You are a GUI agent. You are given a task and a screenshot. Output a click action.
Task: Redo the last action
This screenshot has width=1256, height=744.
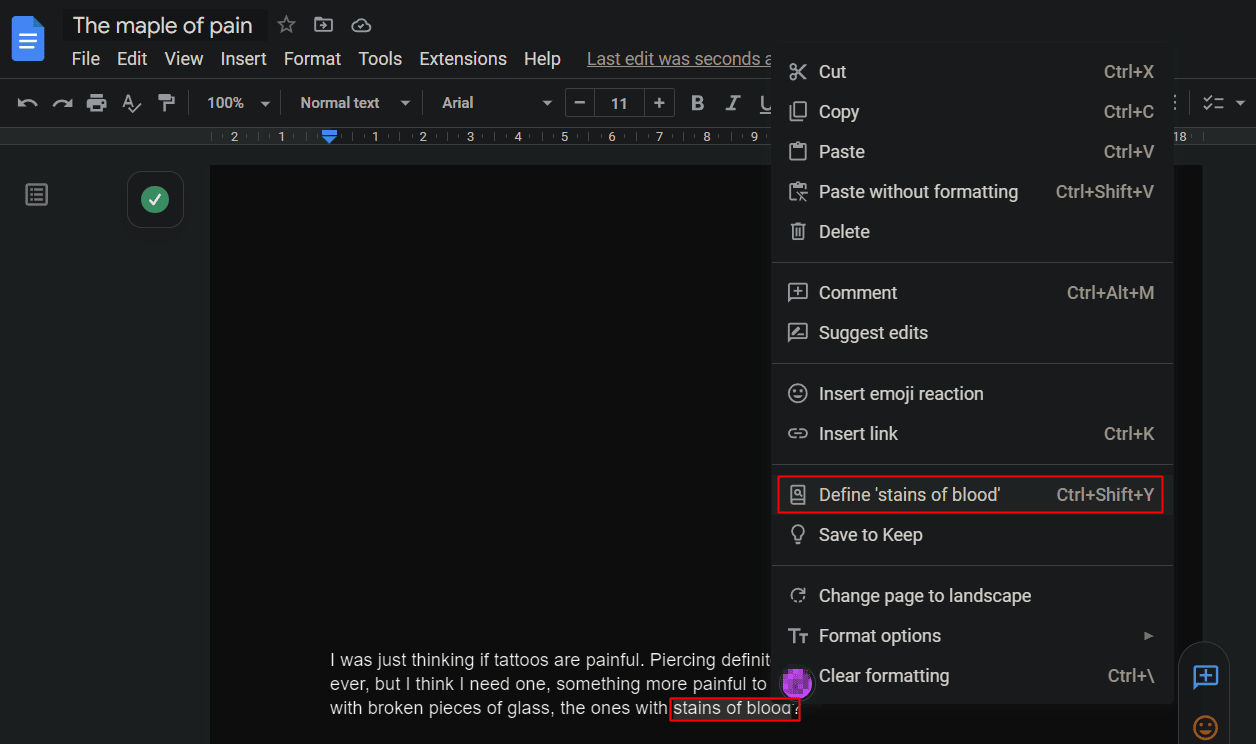[62, 103]
